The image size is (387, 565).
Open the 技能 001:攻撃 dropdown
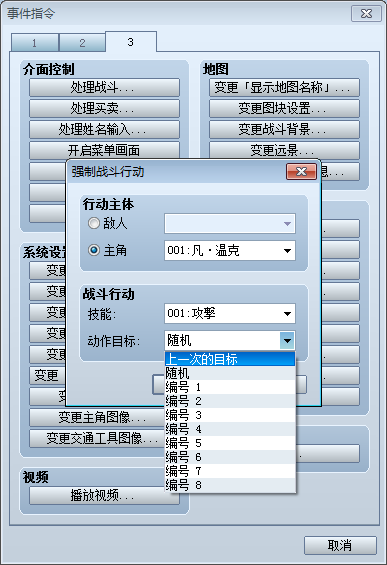230,313
